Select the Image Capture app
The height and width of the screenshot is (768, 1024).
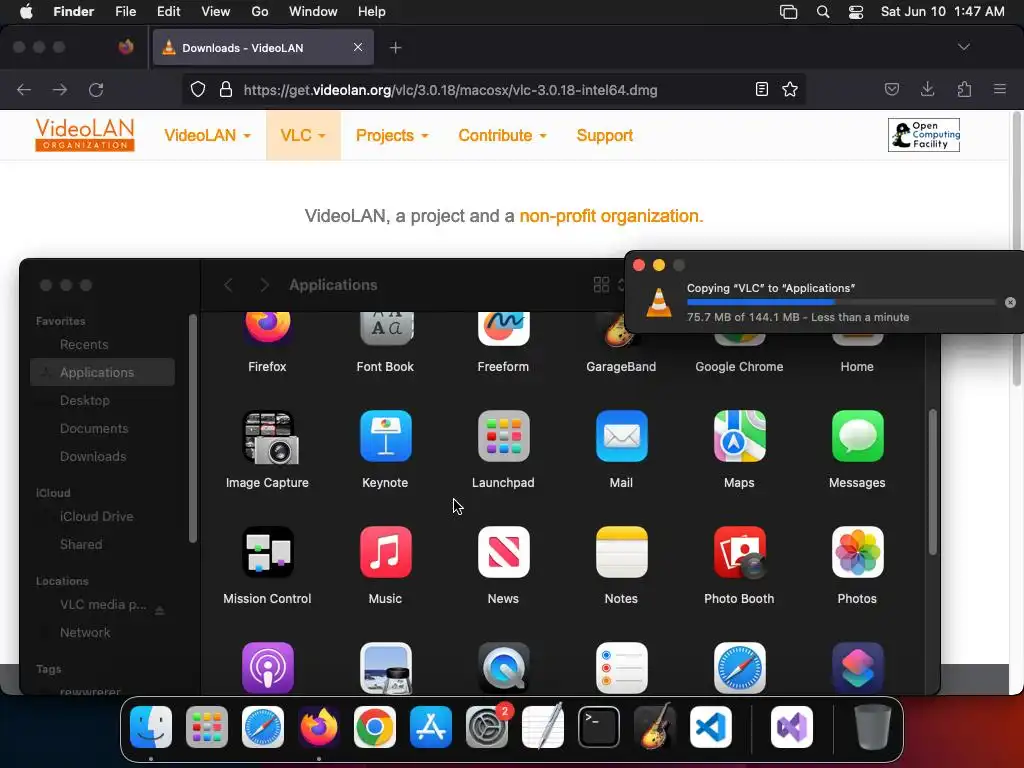click(x=268, y=437)
